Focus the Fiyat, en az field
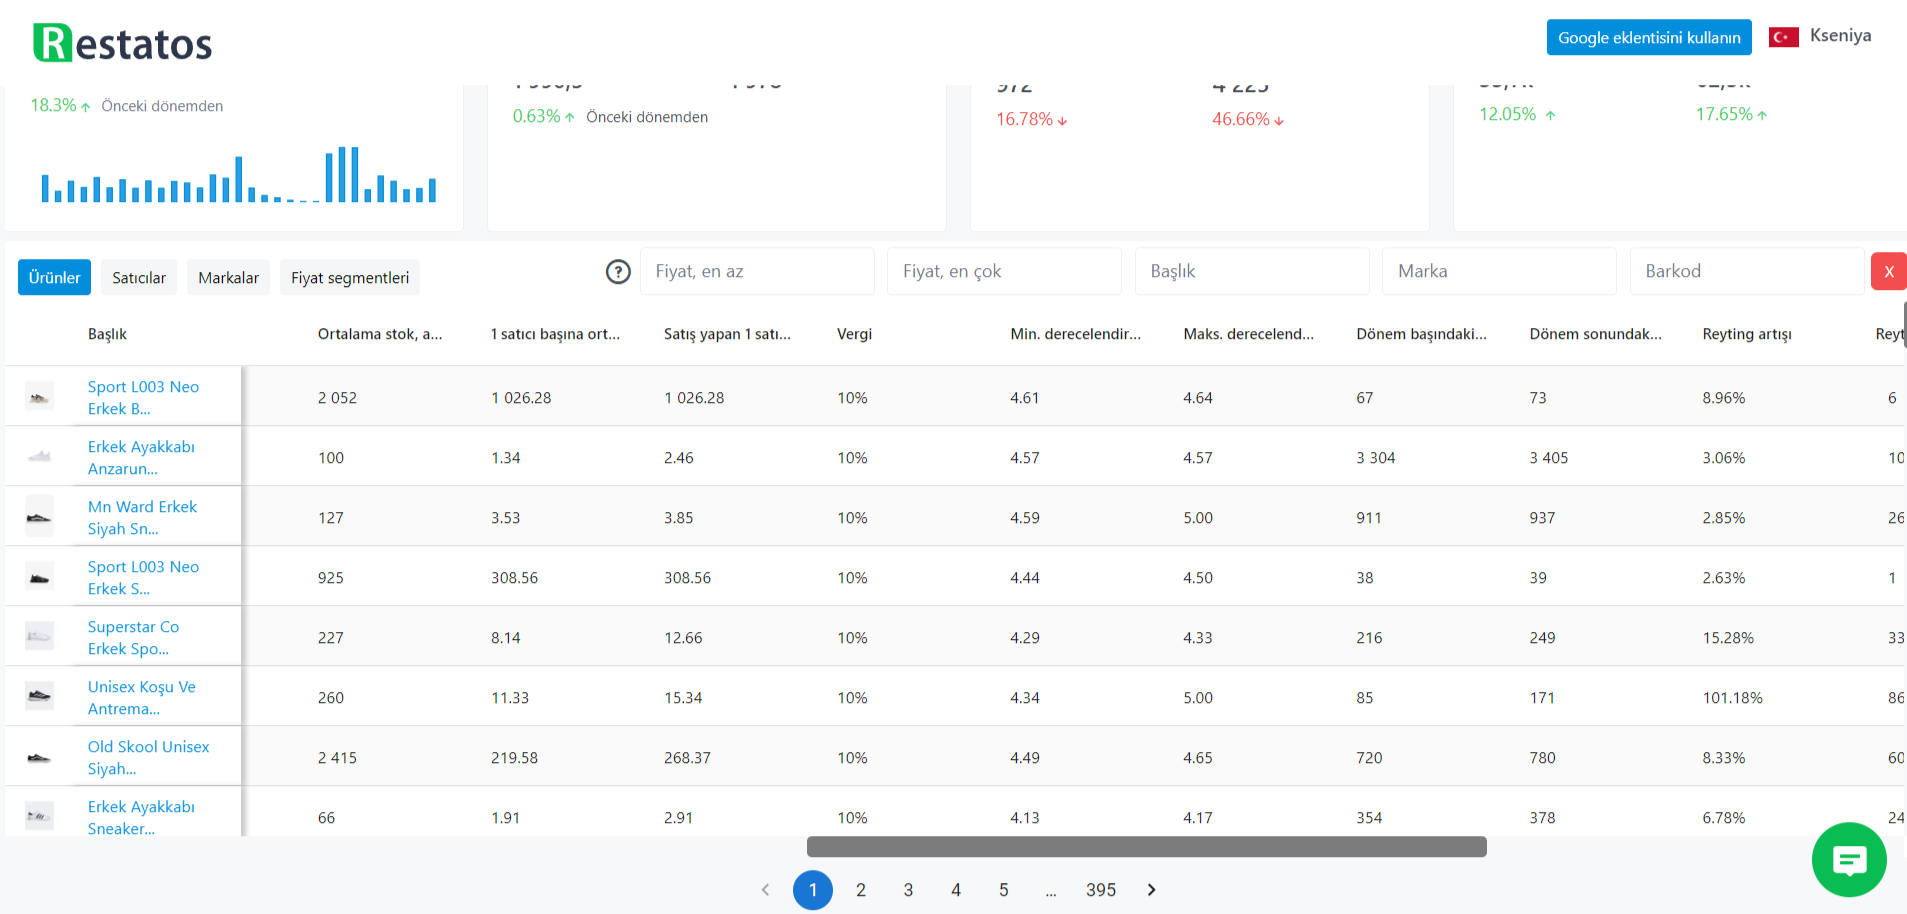Screen dimensions: 1907x914 coord(757,271)
